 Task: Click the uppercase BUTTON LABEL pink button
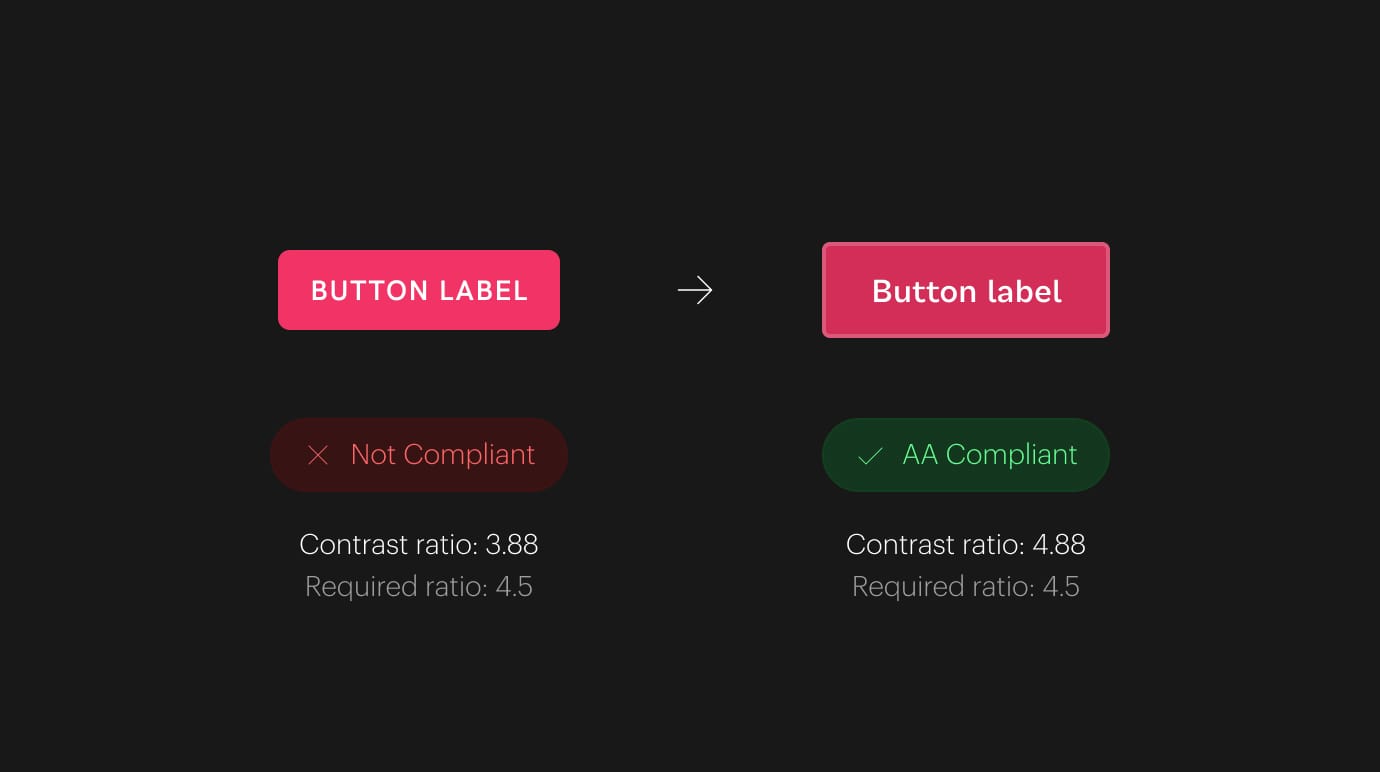(419, 290)
